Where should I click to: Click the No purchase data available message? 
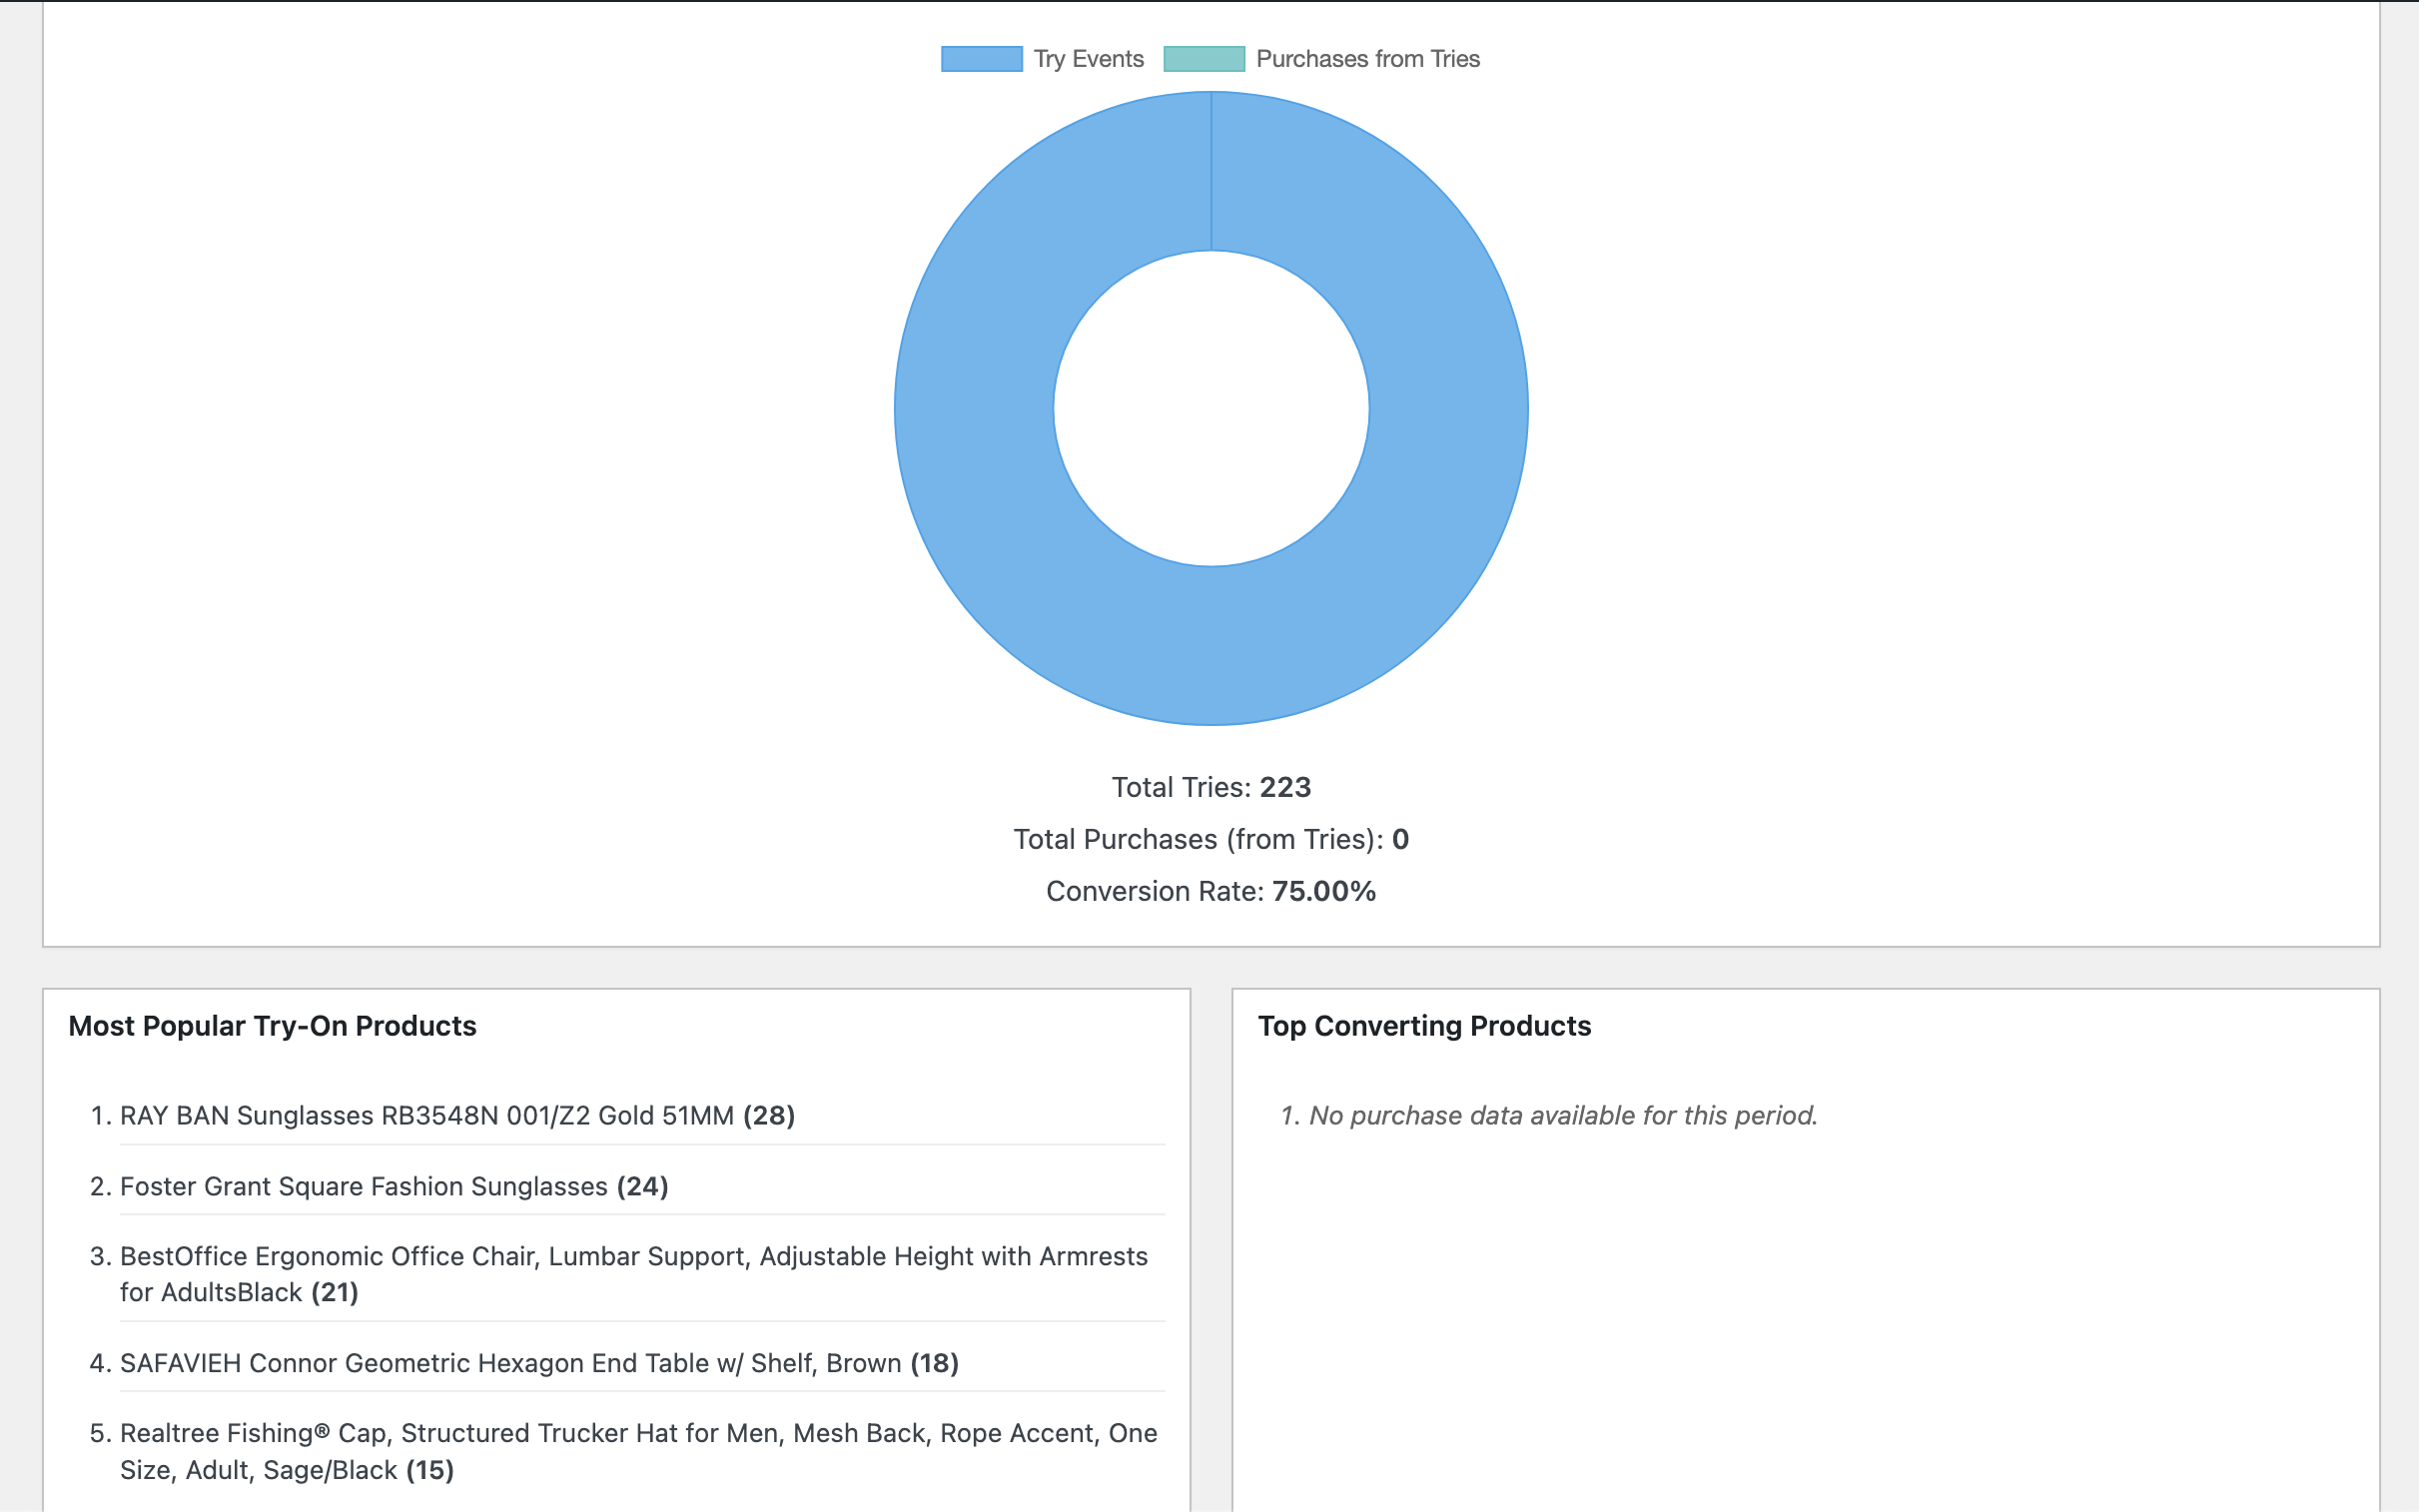coord(1562,1115)
